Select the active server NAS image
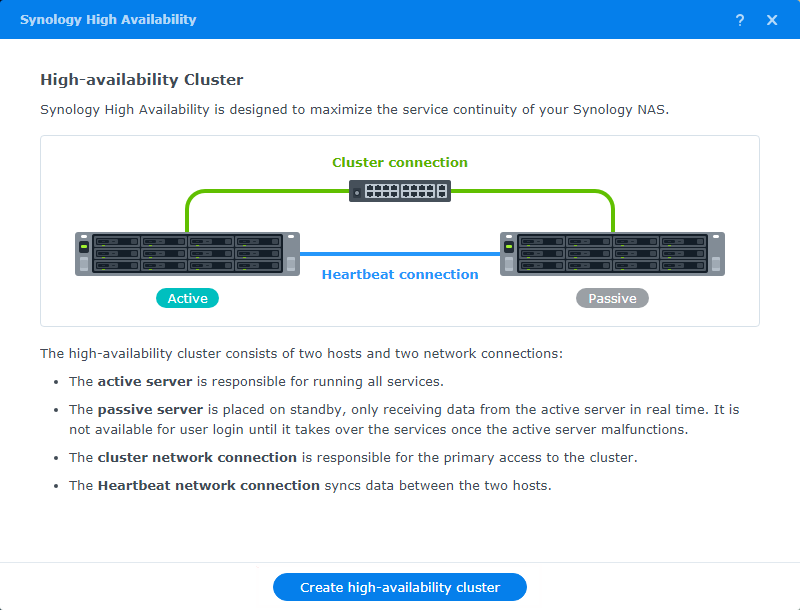This screenshot has width=800, height=610. [x=187, y=254]
